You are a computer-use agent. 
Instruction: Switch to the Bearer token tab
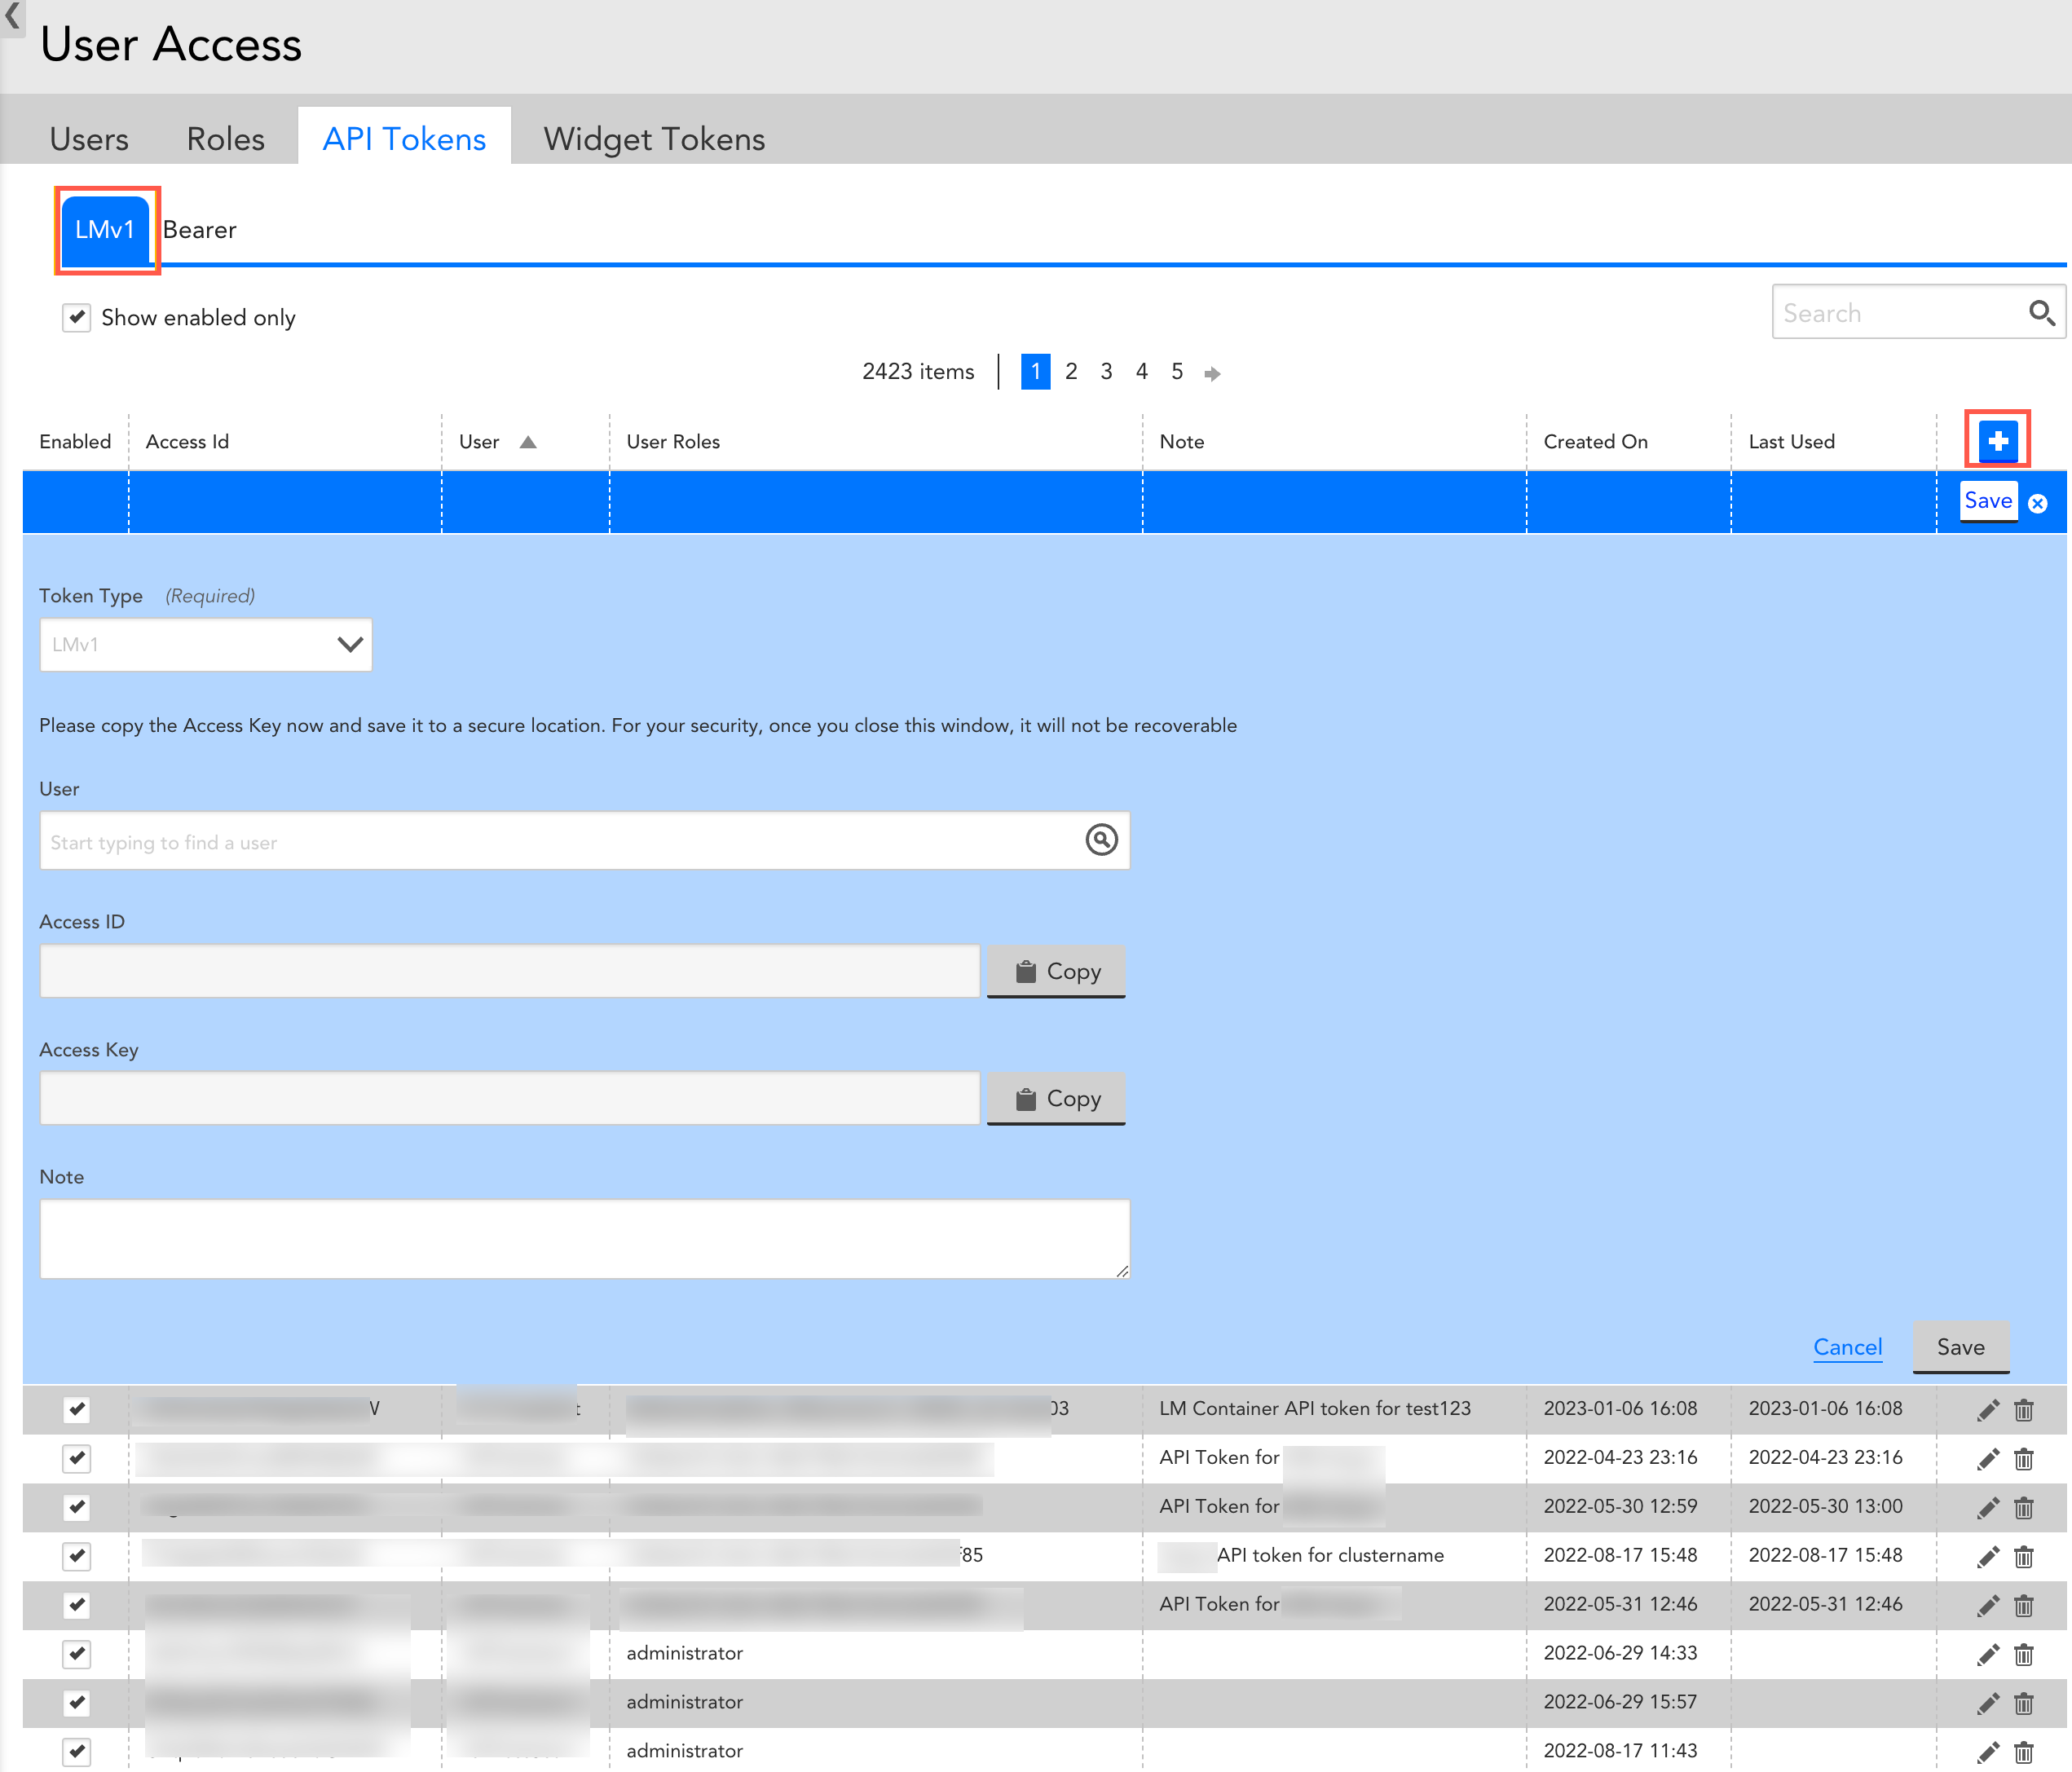(x=201, y=227)
